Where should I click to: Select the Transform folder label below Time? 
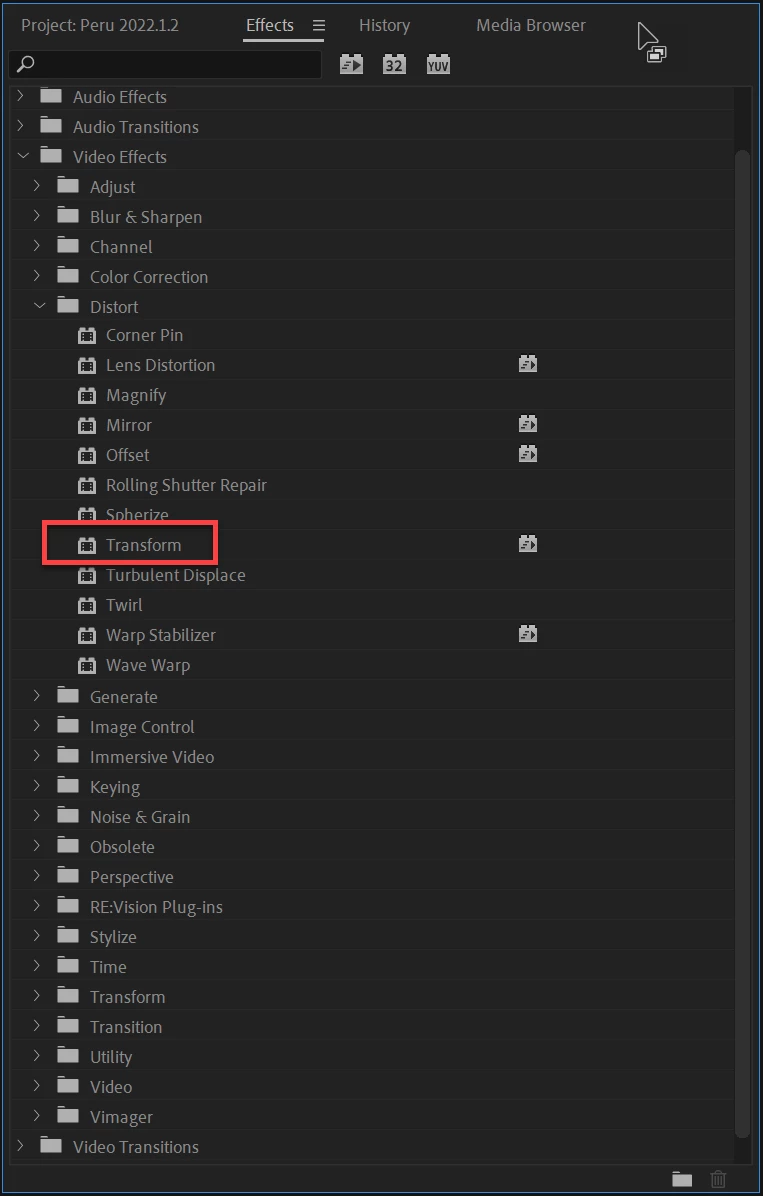127,997
